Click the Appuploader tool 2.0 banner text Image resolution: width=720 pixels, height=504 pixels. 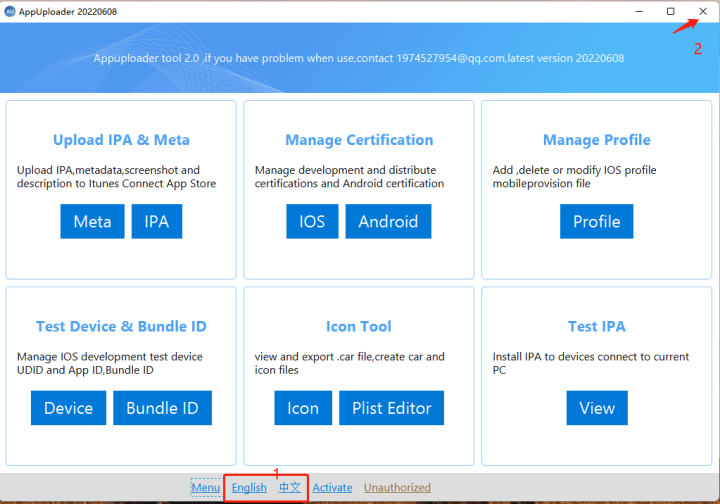tap(359, 58)
